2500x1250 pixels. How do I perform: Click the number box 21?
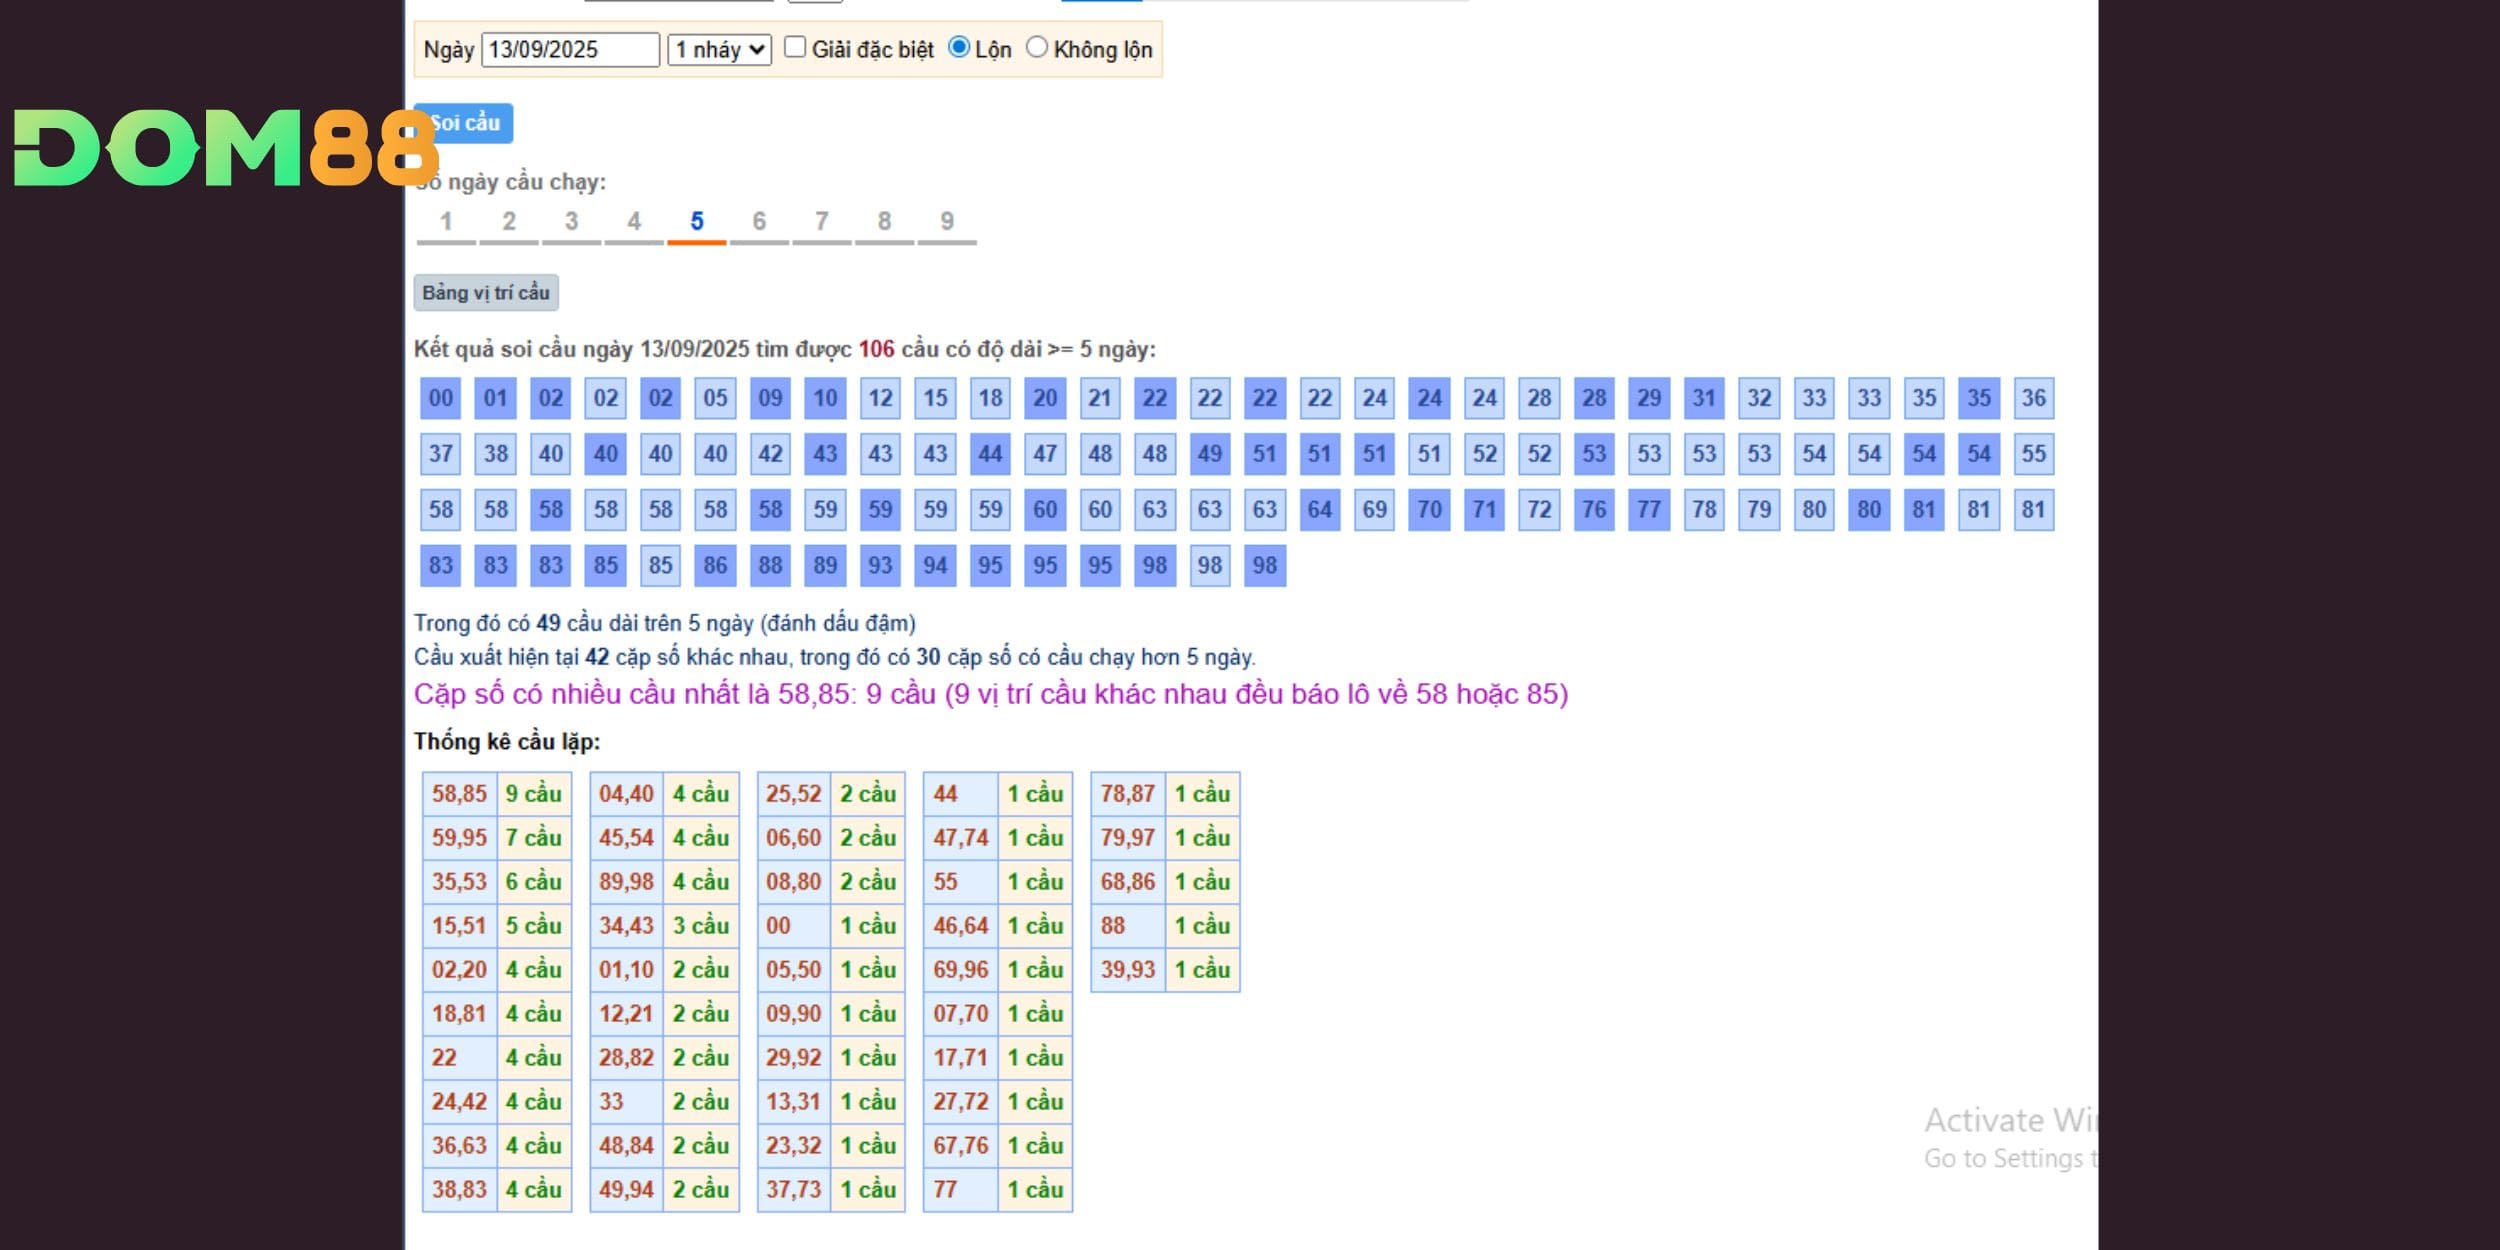coord(1100,398)
